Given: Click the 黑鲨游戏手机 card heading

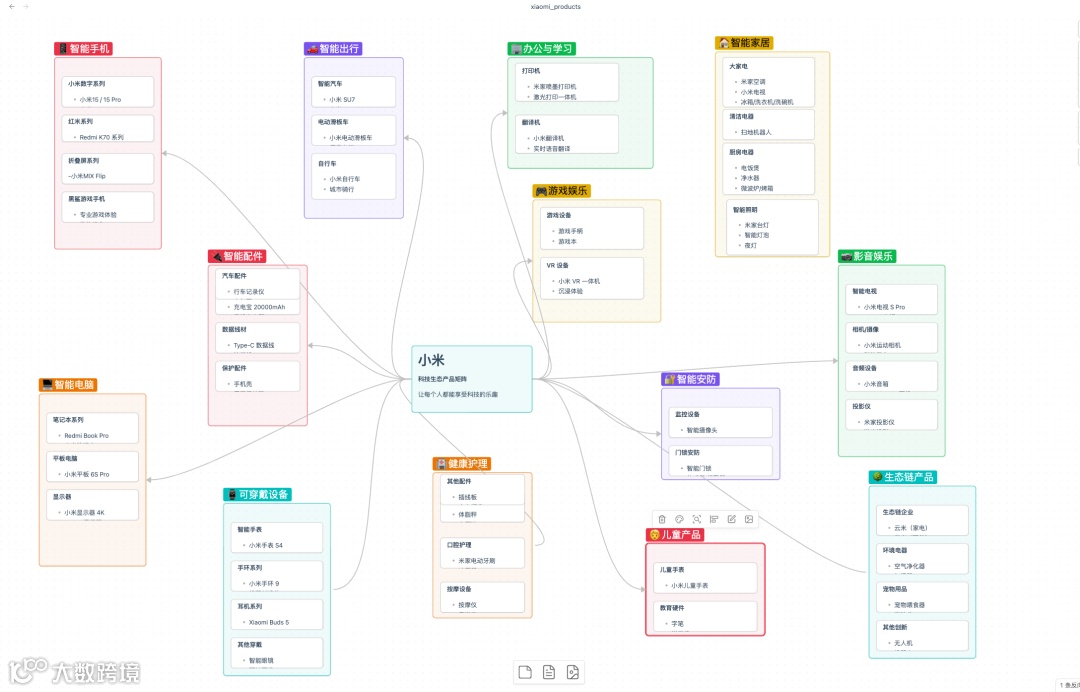Looking at the screenshot, I should pos(86,198).
